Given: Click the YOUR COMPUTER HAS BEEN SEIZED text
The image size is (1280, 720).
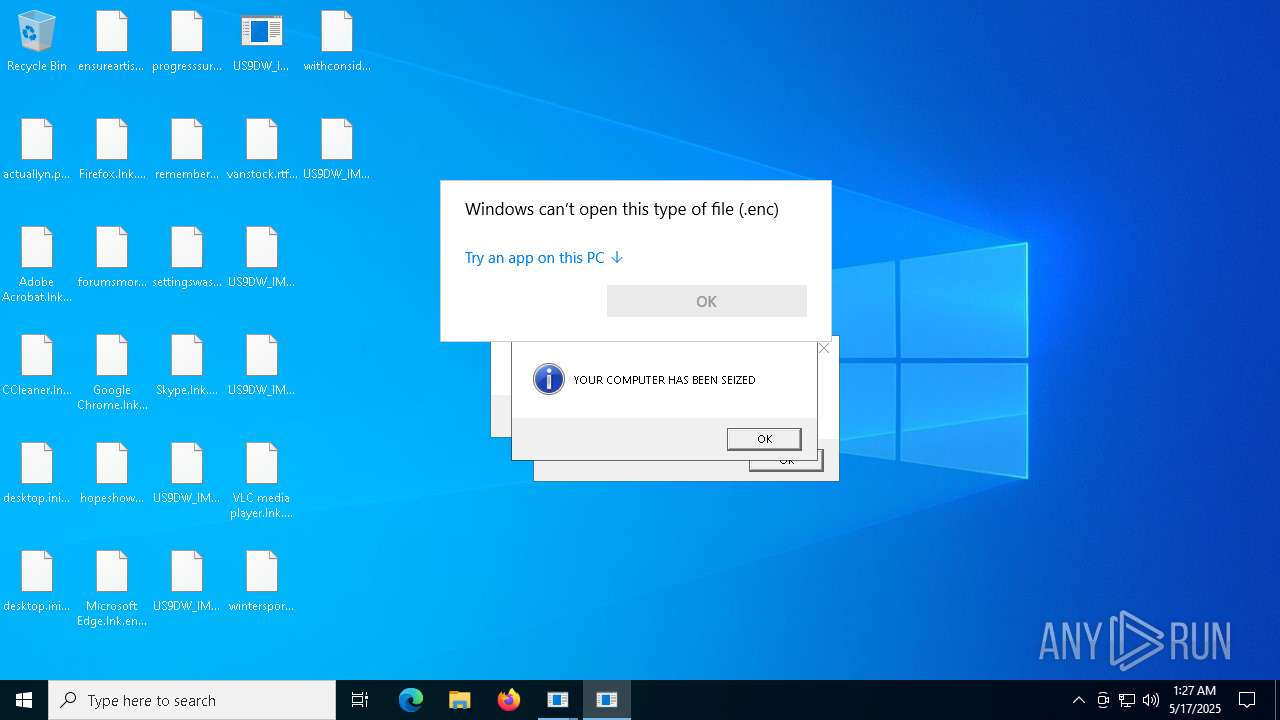Looking at the screenshot, I should (x=664, y=380).
